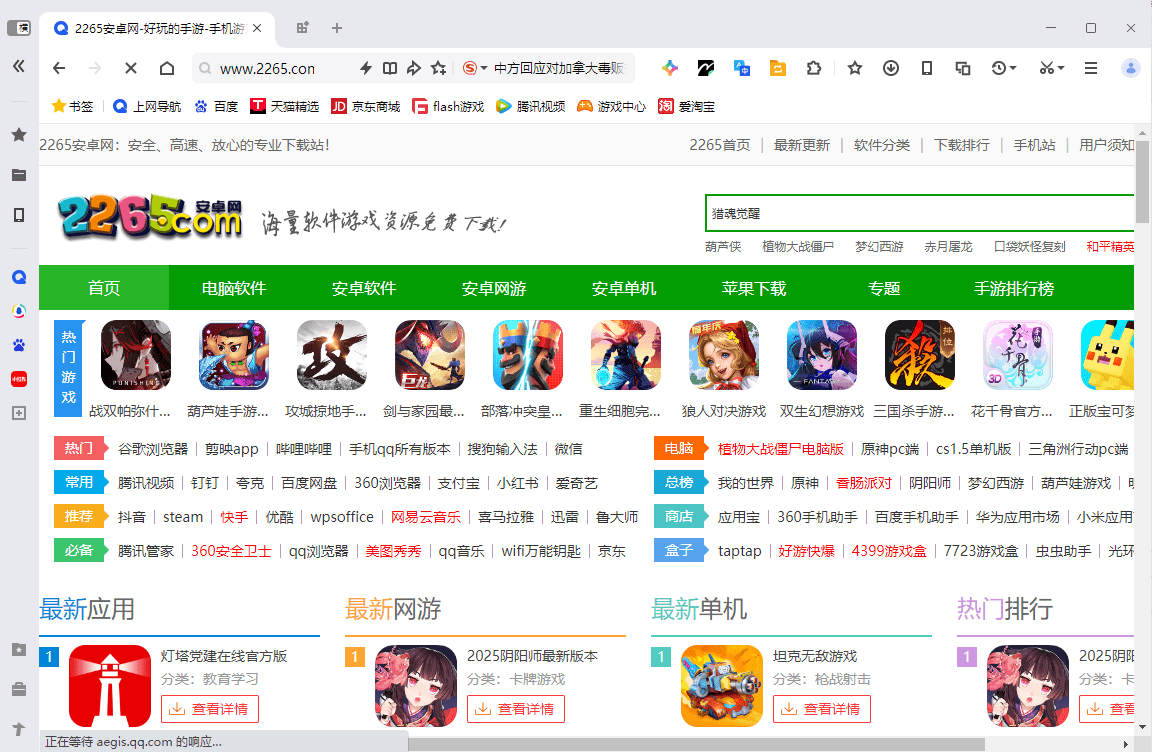
Task: Toggle bookmark with the star-plus icon
Action: tap(437, 68)
